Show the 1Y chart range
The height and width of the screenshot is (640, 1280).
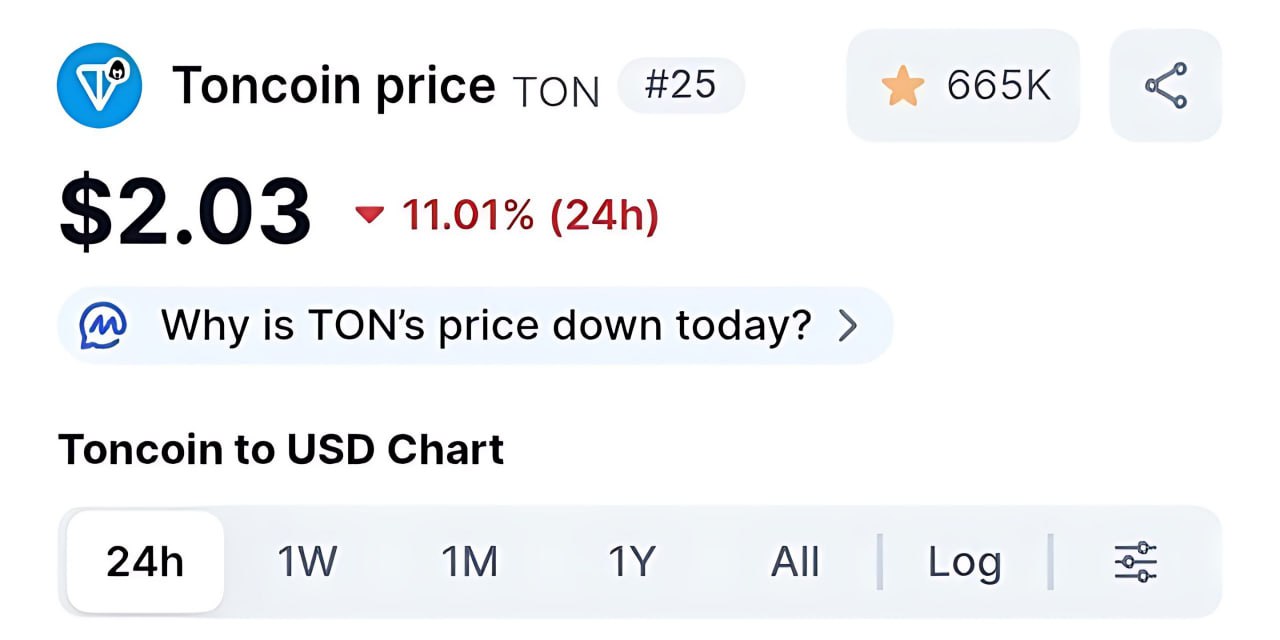pyautogui.click(x=631, y=562)
